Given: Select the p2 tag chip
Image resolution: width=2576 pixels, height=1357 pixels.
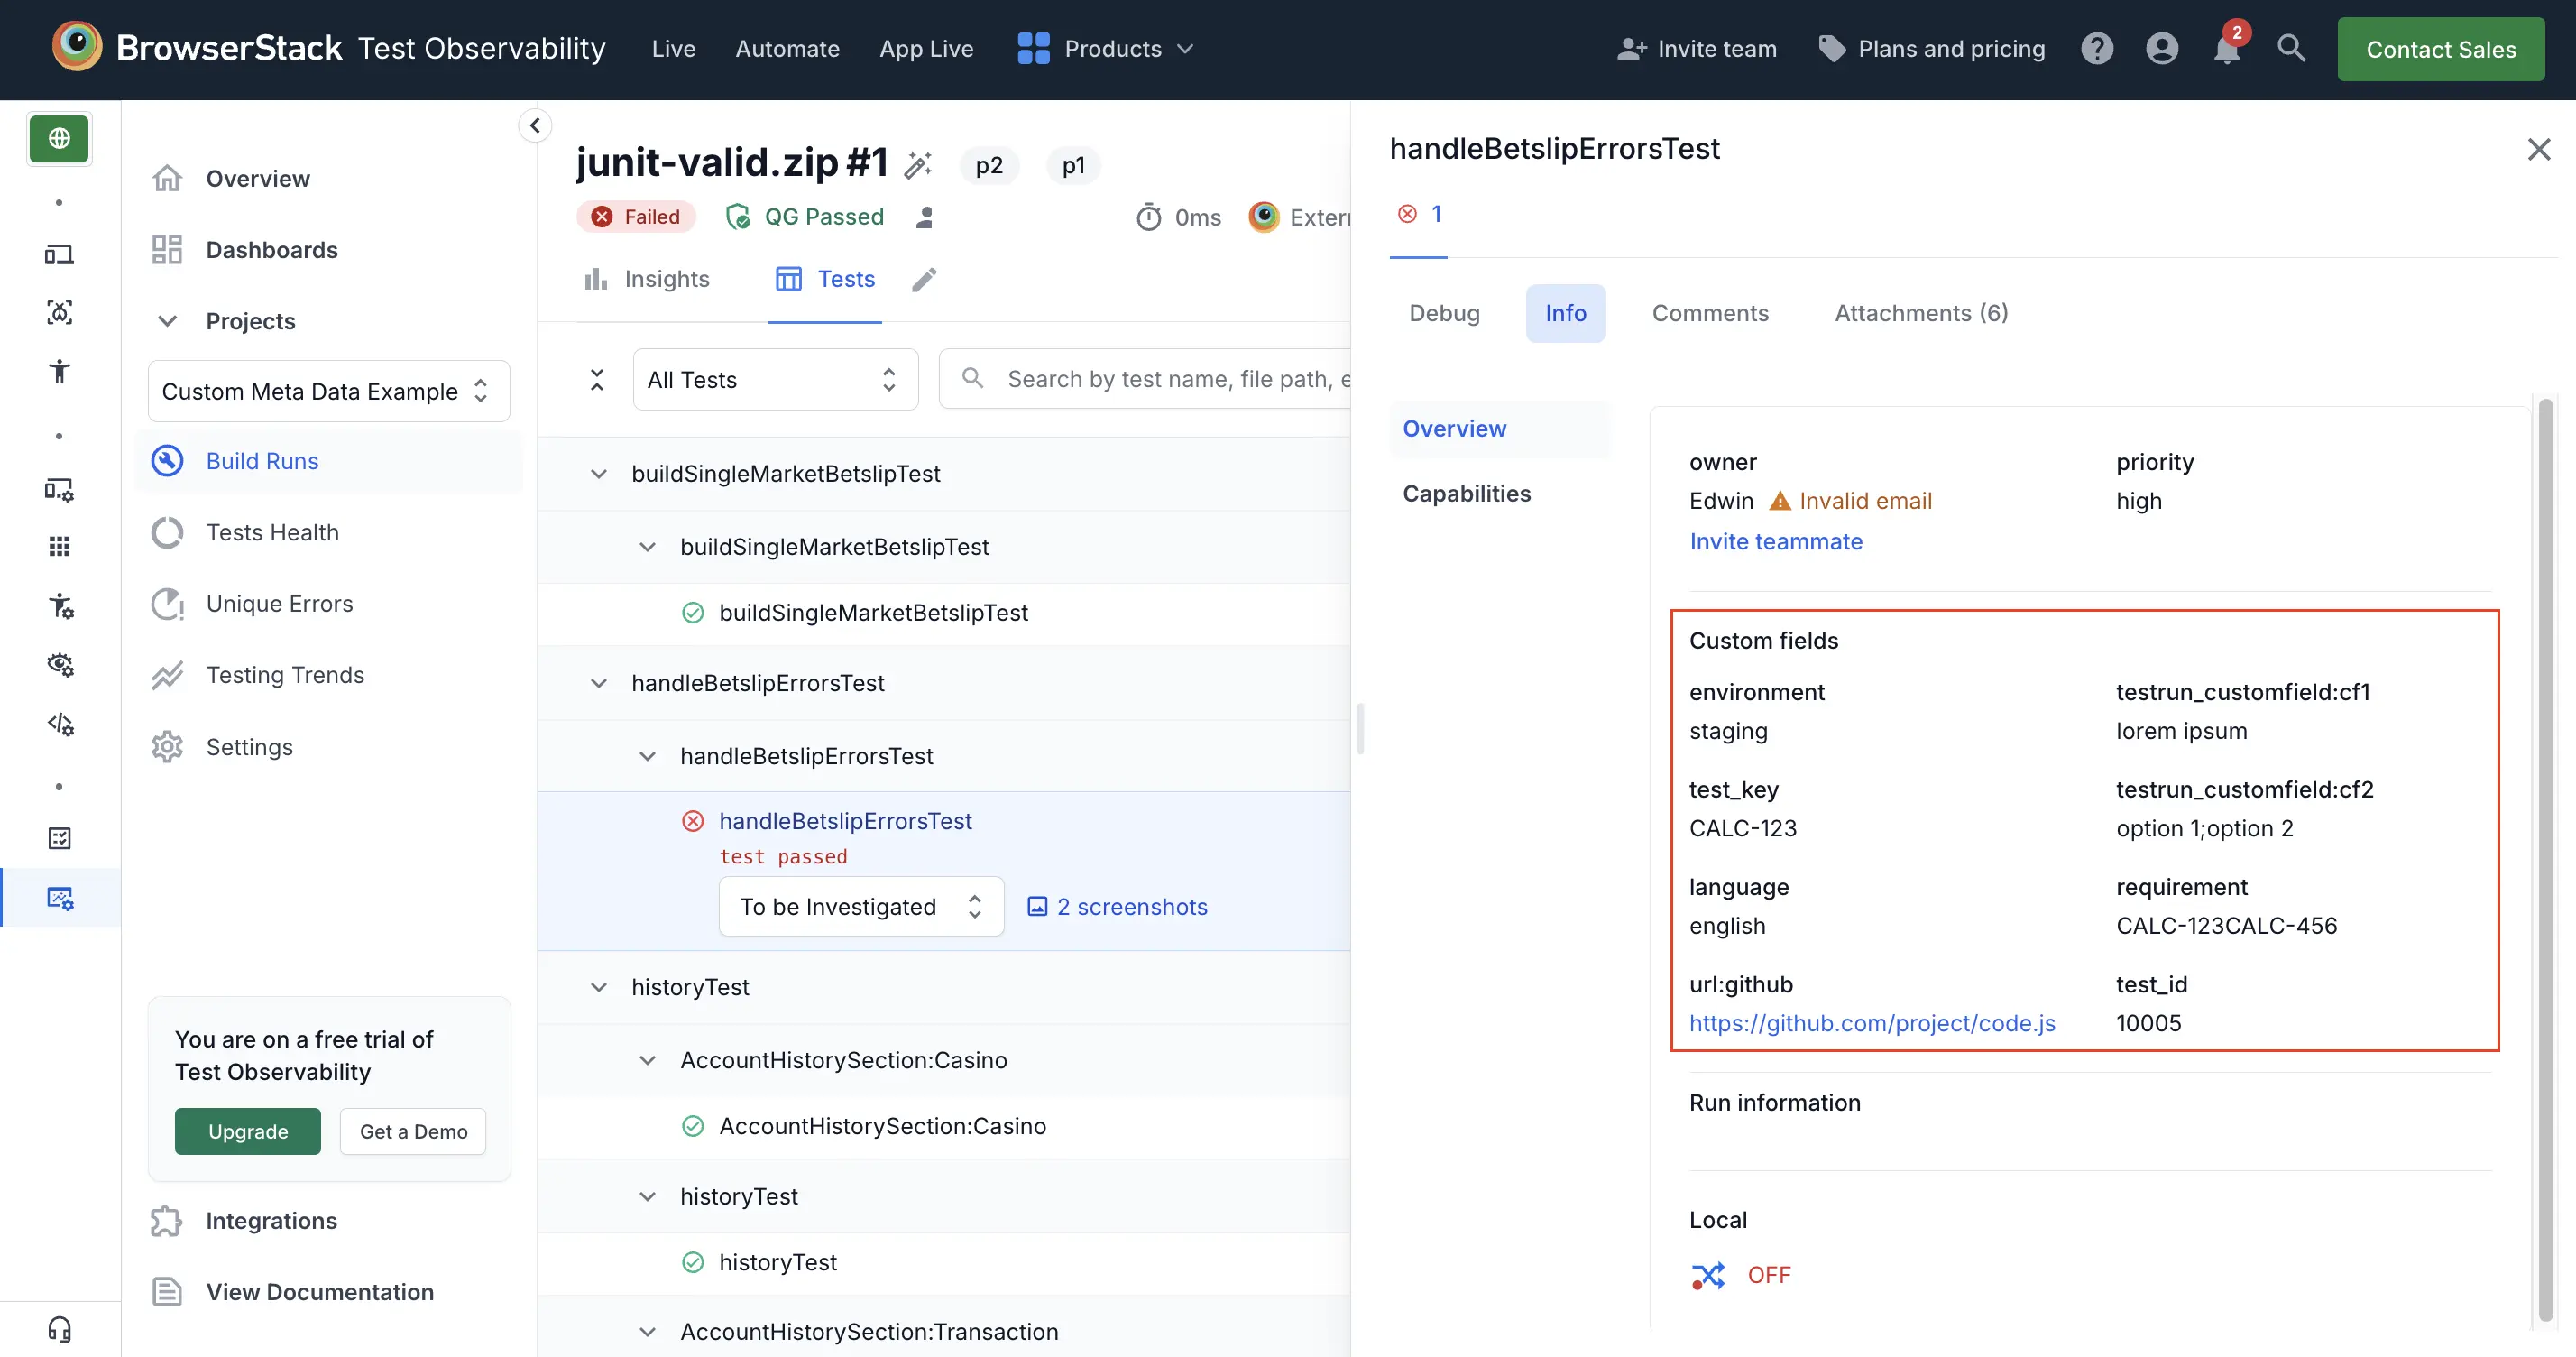Looking at the screenshot, I should coord(989,165).
